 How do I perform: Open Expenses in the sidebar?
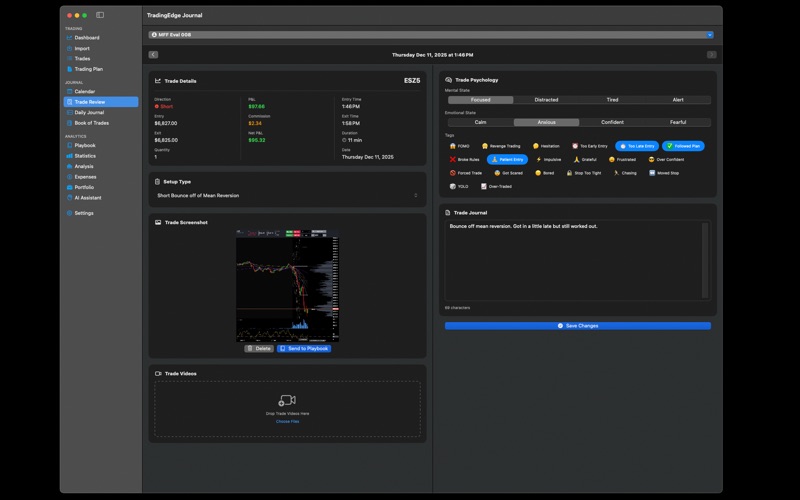pyautogui.click(x=101, y=177)
